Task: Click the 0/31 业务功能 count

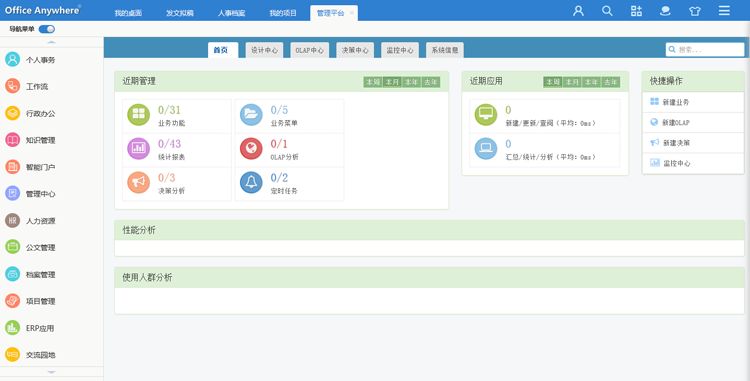Action: pyautogui.click(x=169, y=110)
